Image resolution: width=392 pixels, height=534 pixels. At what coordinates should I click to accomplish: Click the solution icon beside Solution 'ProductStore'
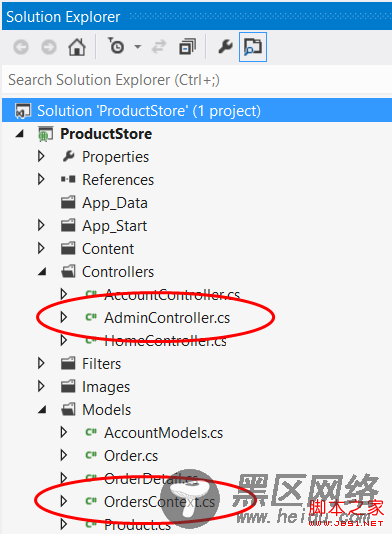coord(23,111)
